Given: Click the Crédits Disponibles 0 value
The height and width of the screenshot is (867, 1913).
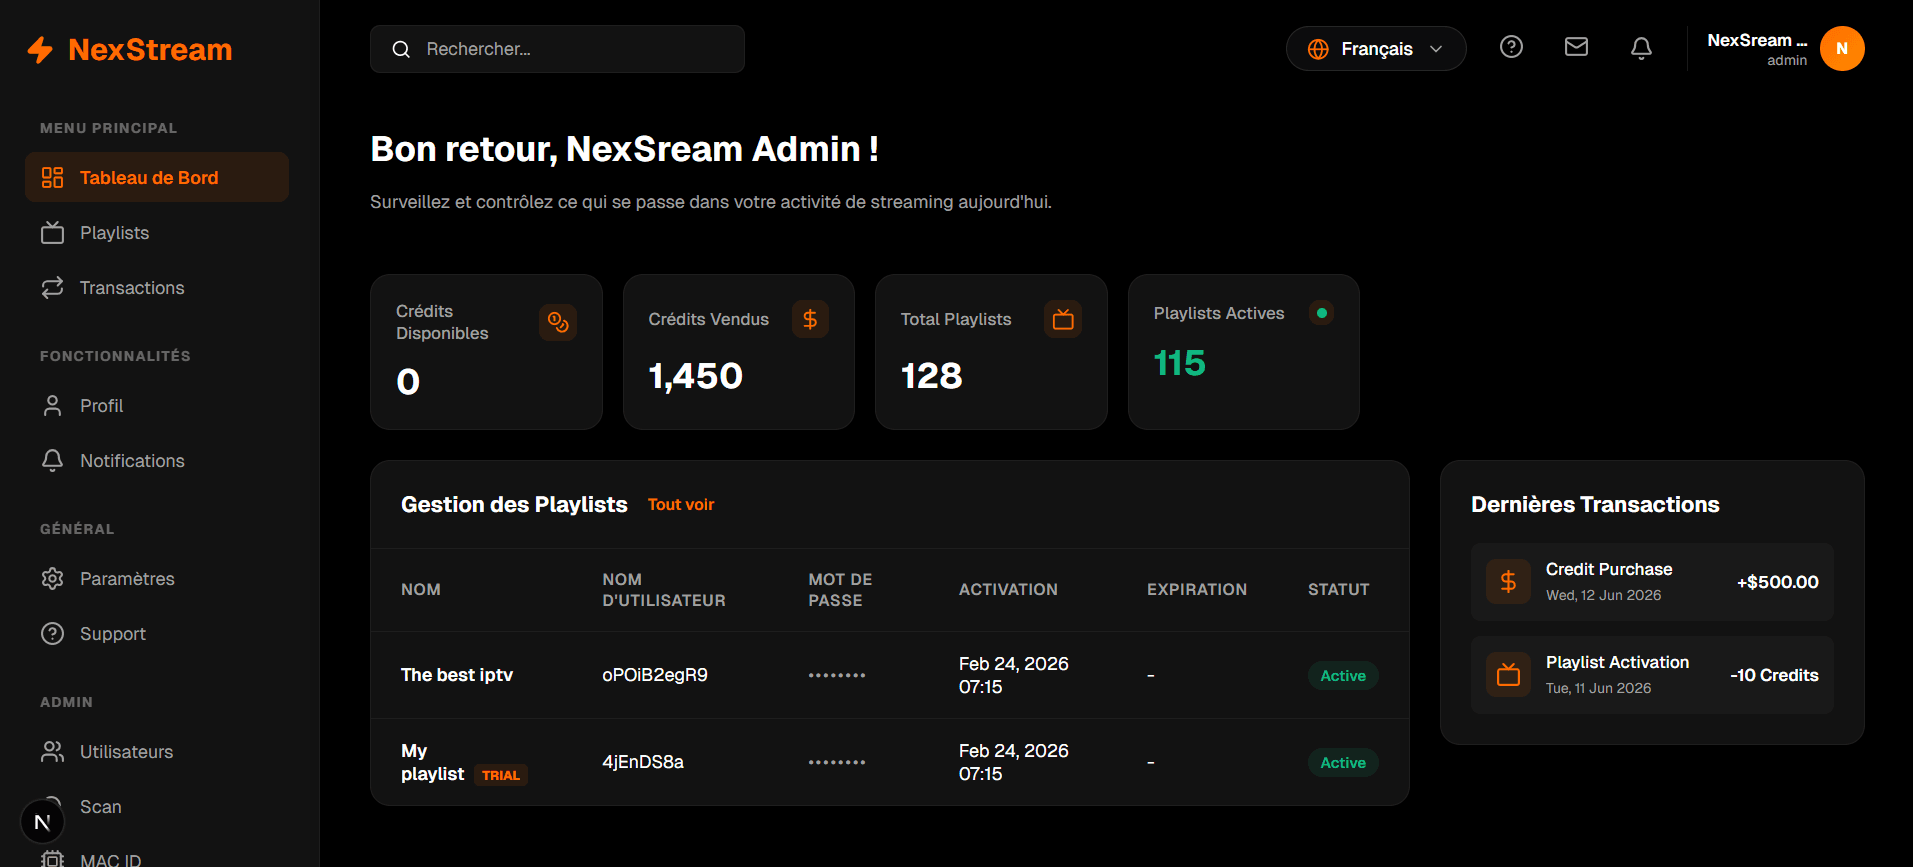Looking at the screenshot, I should tap(408, 382).
